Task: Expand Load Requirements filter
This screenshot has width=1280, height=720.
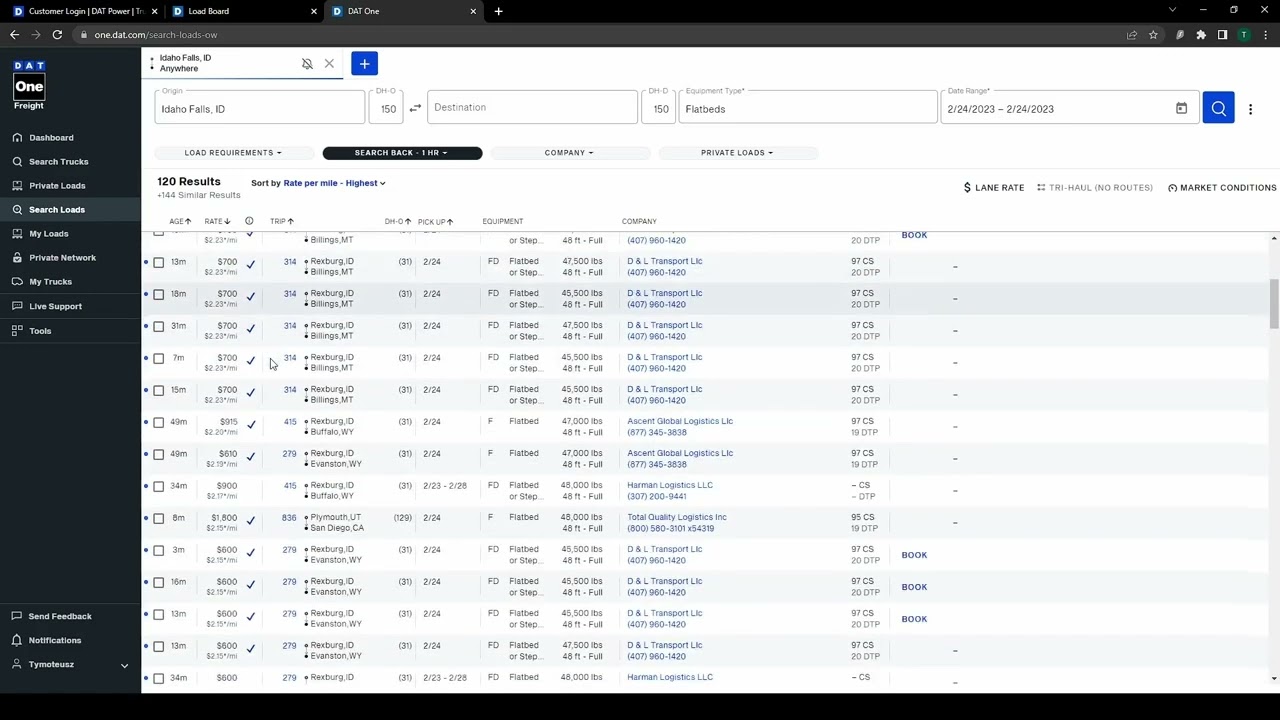Action: click(x=233, y=153)
